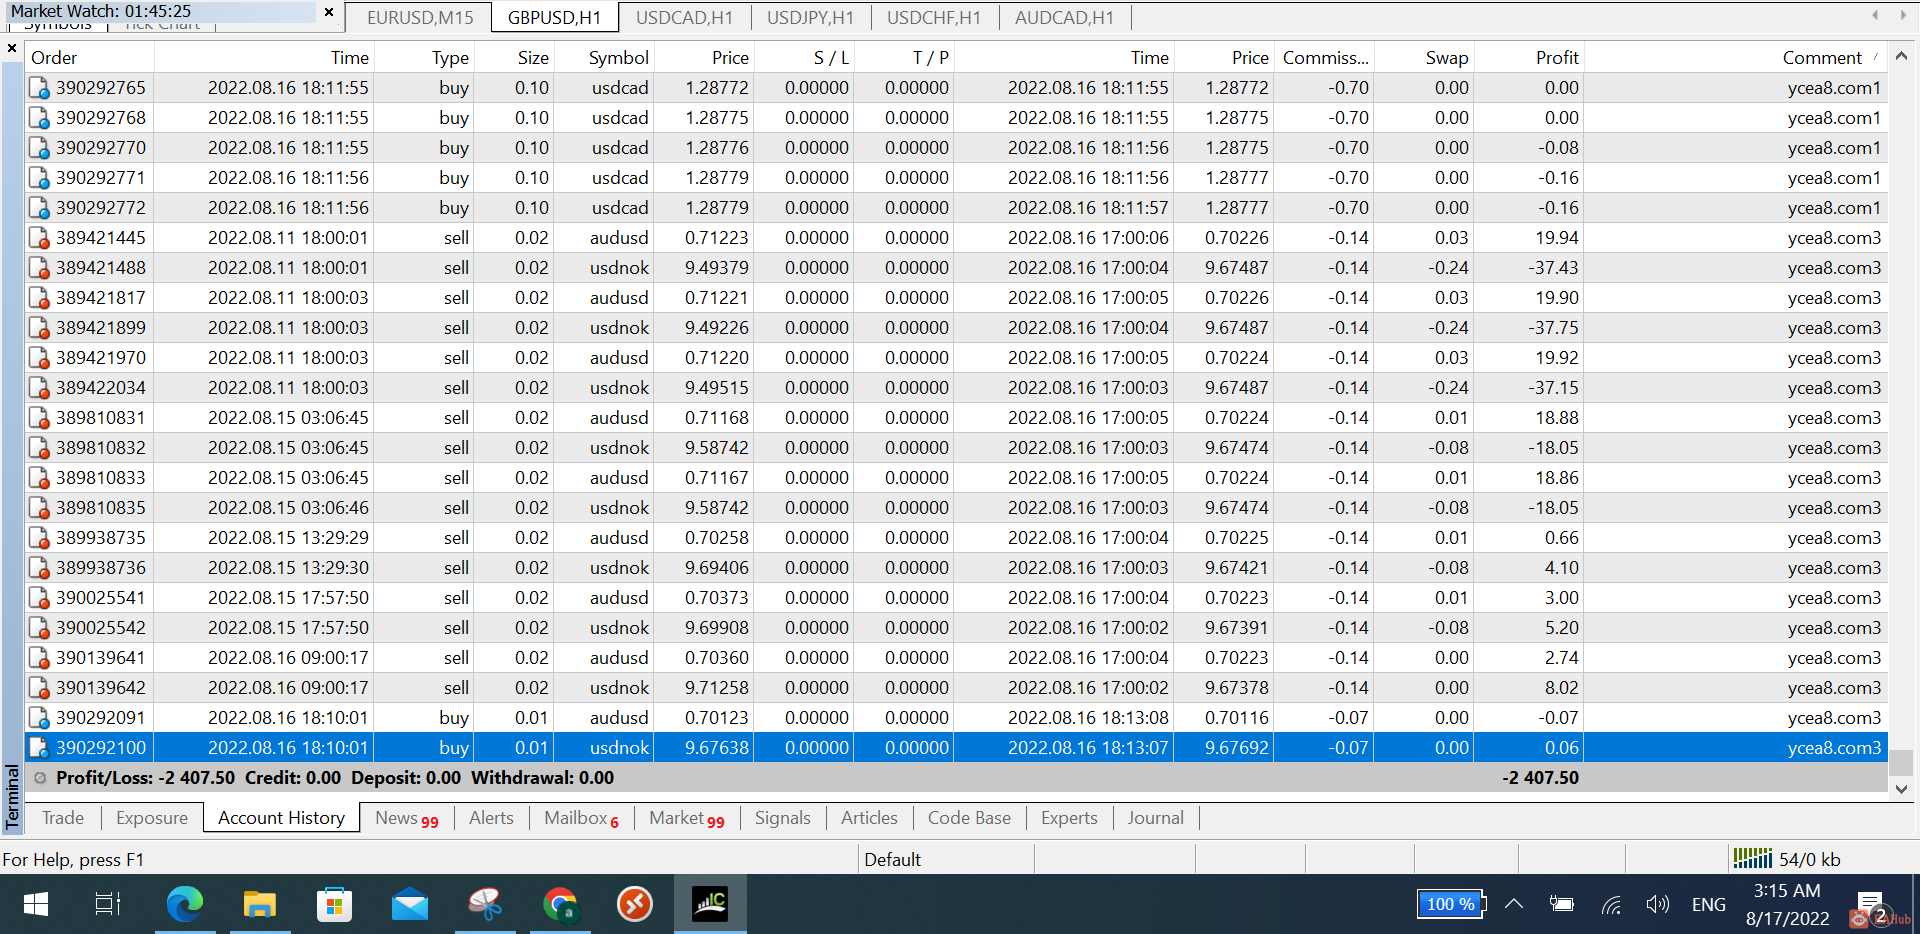Click connection status bars indicator
The image size is (1920, 934).
coord(1752,859)
